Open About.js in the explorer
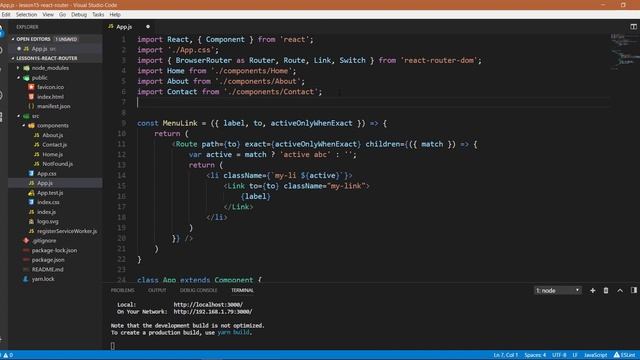Viewport: 640px width, 360px height. (x=53, y=135)
